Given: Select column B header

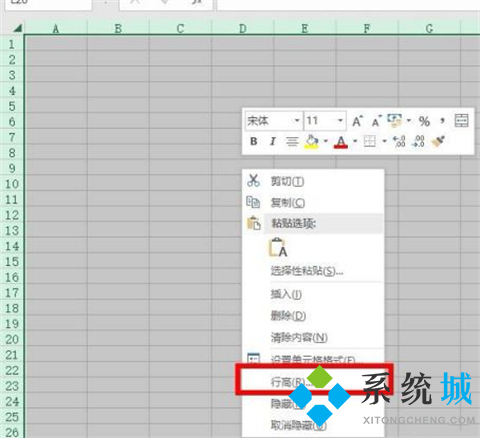Looking at the screenshot, I should tap(118, 29).
